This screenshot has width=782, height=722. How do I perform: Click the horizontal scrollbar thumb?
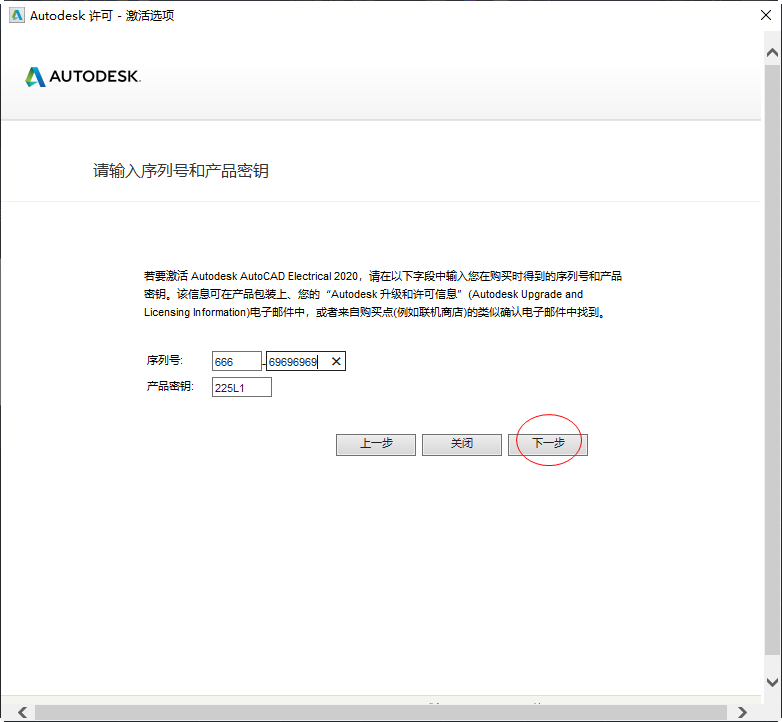[x=381, y=712]
